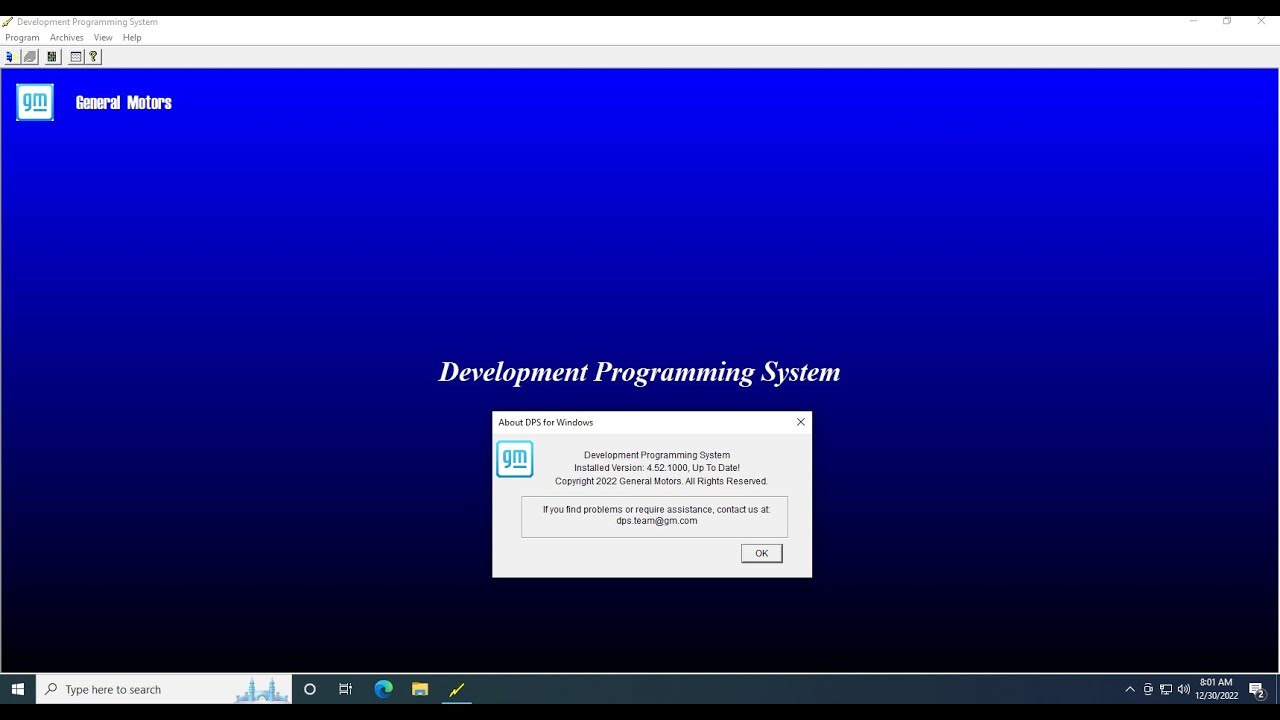1280x720 pixels.
Task: Click the General Motors heading text
Action: pos(124,102)
